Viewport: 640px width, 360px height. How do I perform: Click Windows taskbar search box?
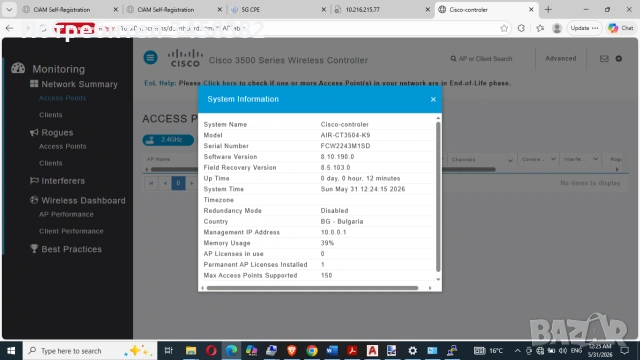pyautogui.click(x=90, y=351)
